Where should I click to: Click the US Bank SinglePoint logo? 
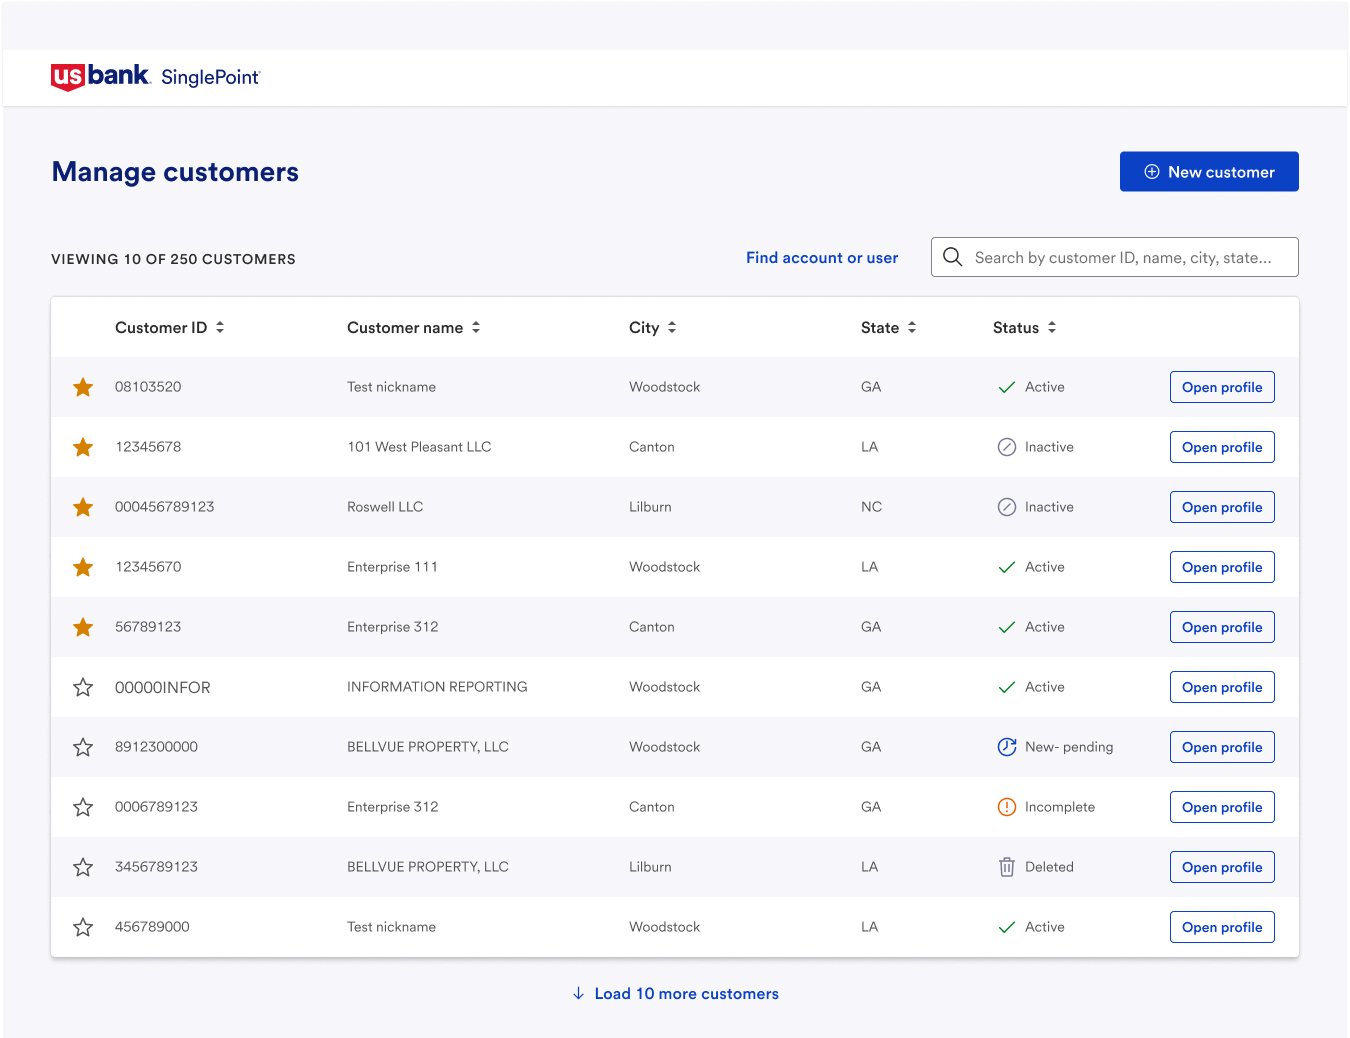click(x=155, y=77)
